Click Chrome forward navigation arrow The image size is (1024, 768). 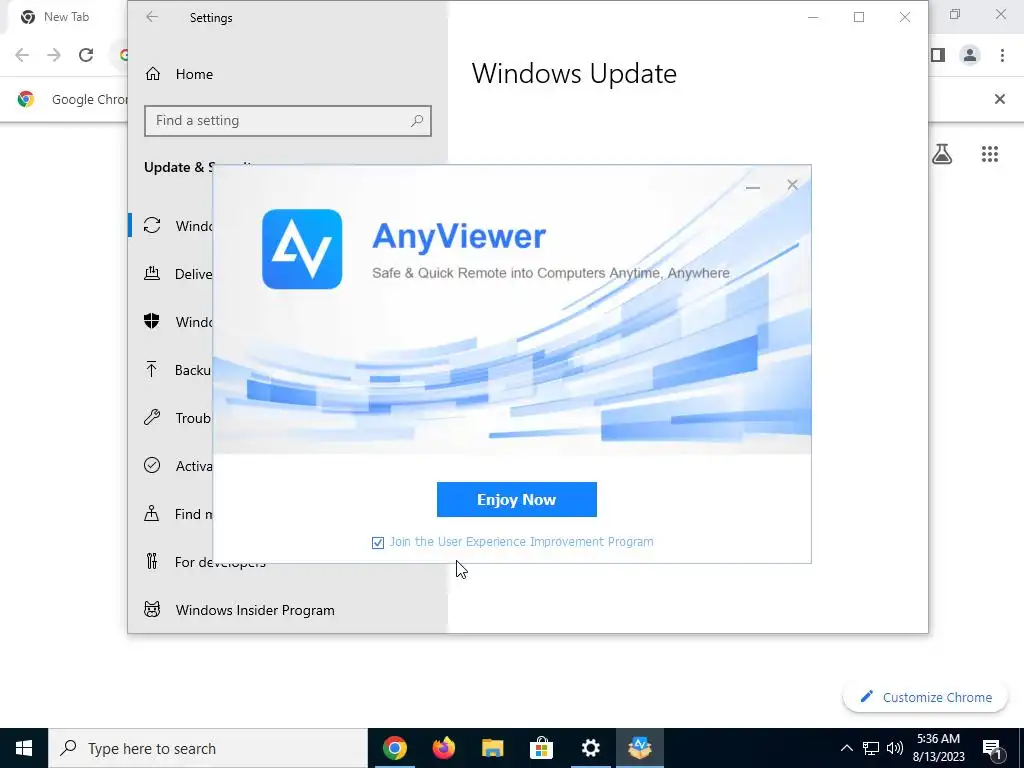point(54,55)
